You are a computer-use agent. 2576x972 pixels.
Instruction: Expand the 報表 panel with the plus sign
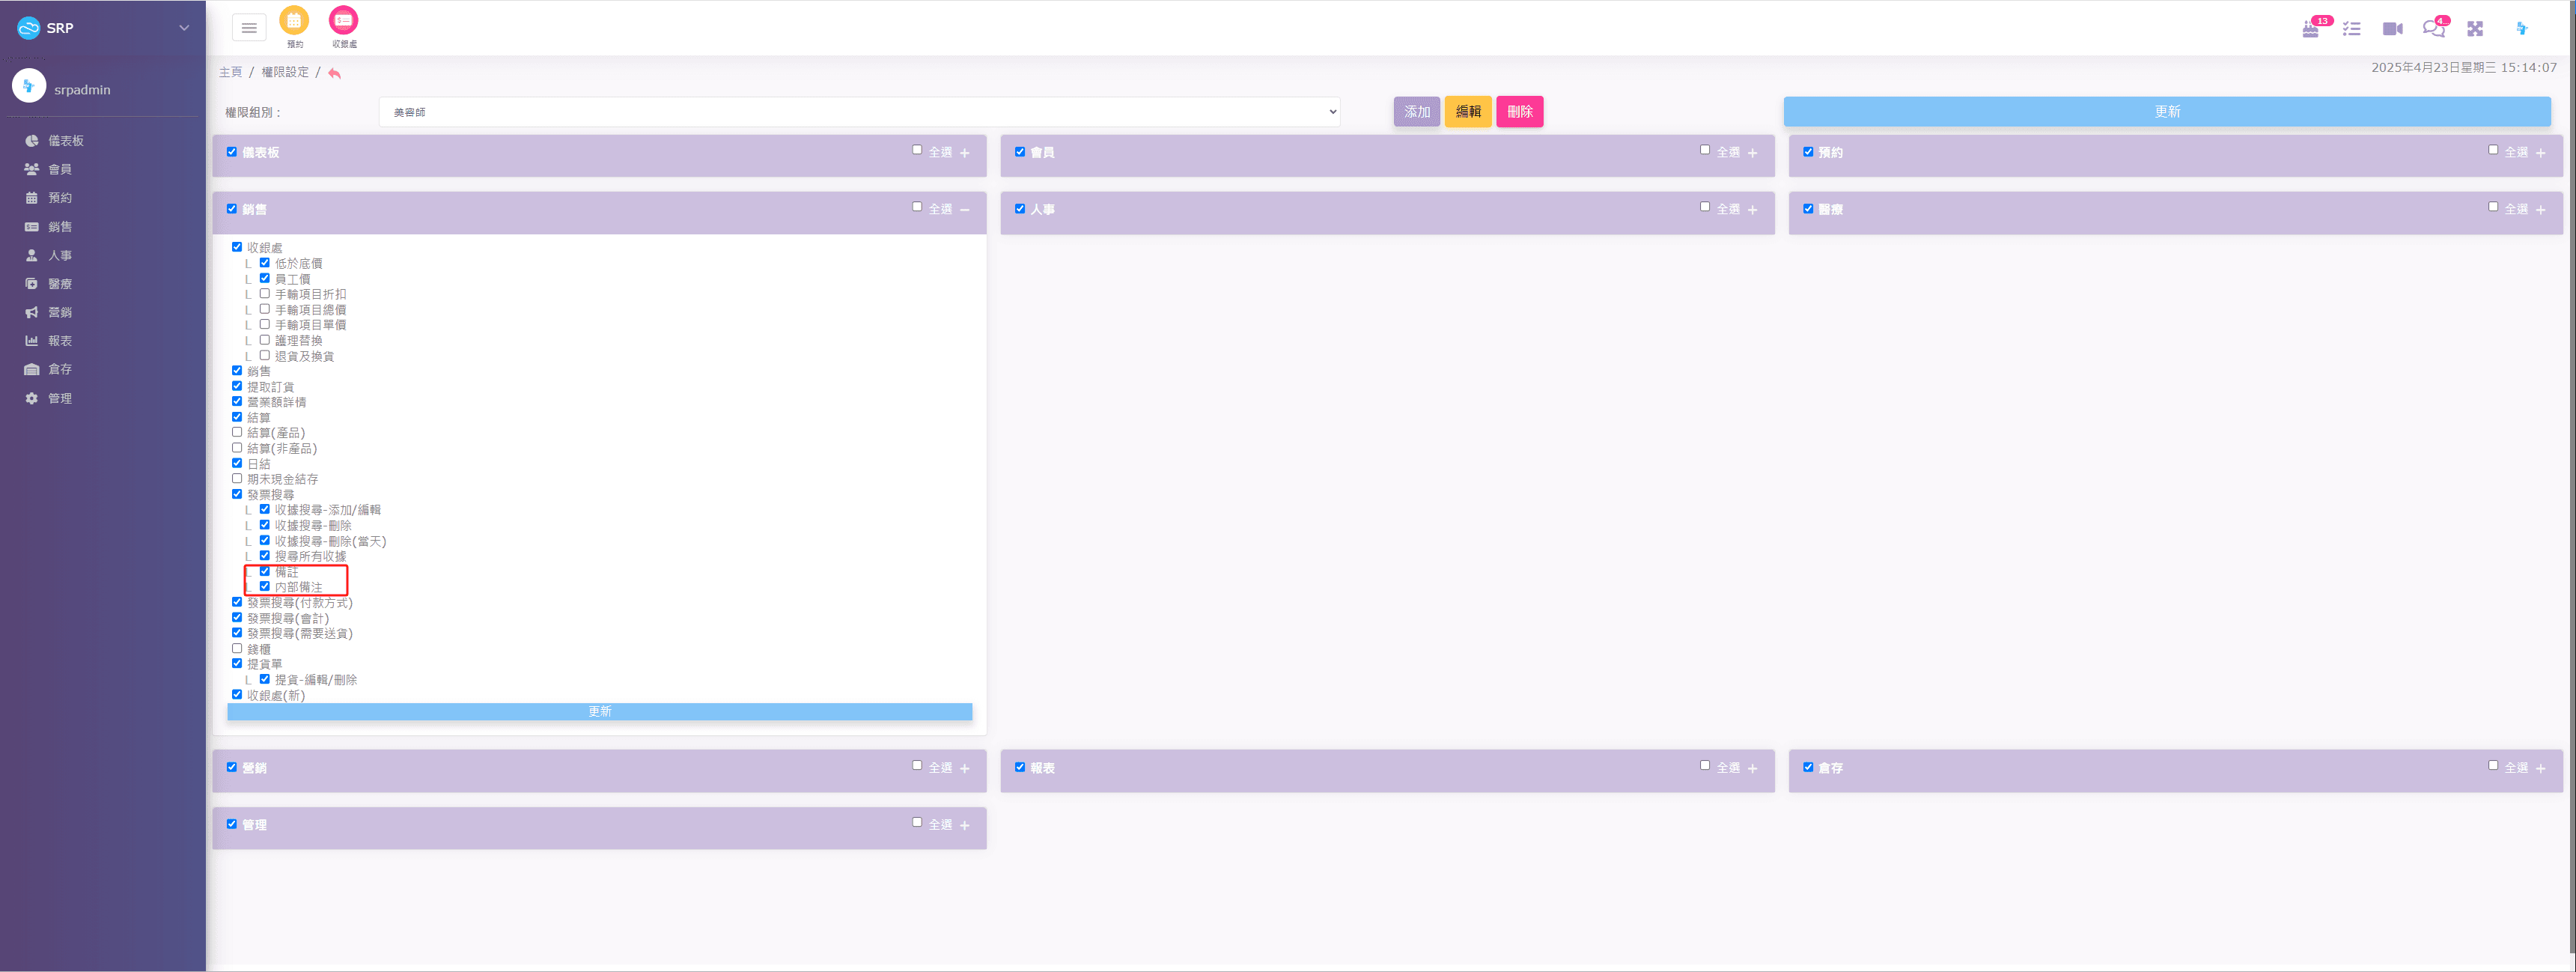1752,769
